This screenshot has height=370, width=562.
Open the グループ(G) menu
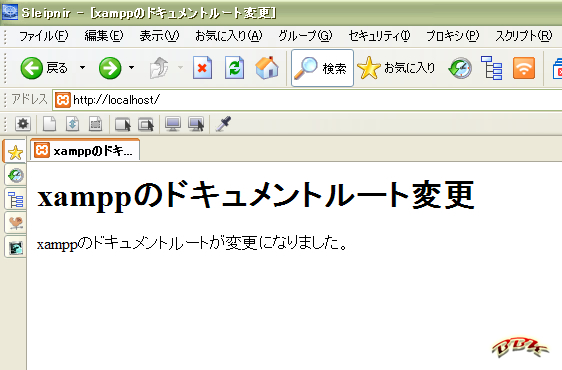[305, 36]
